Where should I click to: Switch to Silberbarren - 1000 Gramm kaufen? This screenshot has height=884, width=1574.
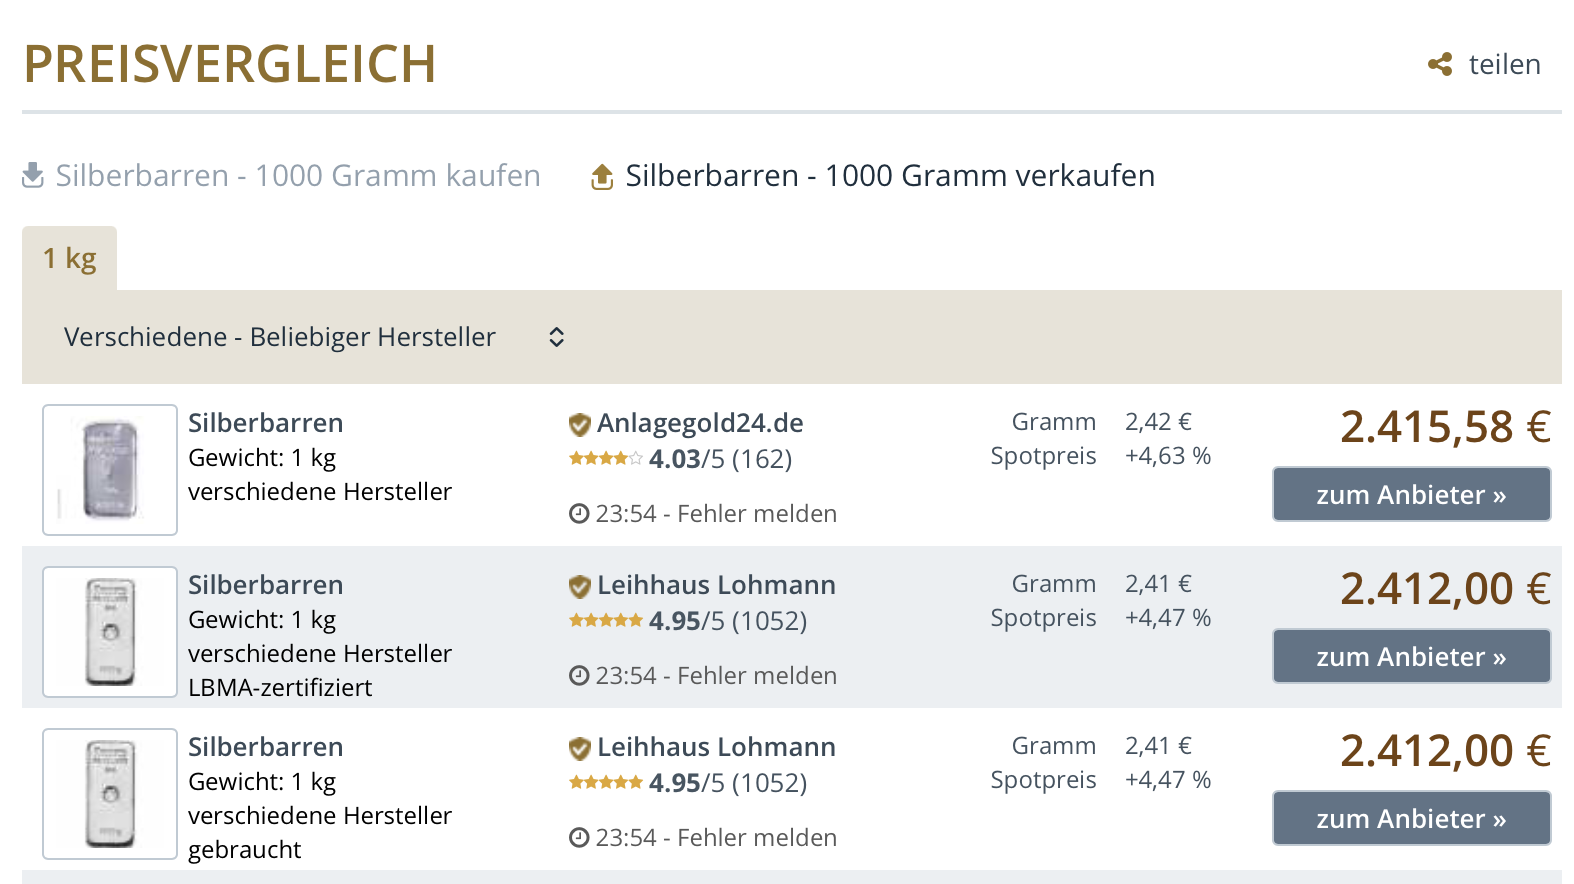pos(297,176)
